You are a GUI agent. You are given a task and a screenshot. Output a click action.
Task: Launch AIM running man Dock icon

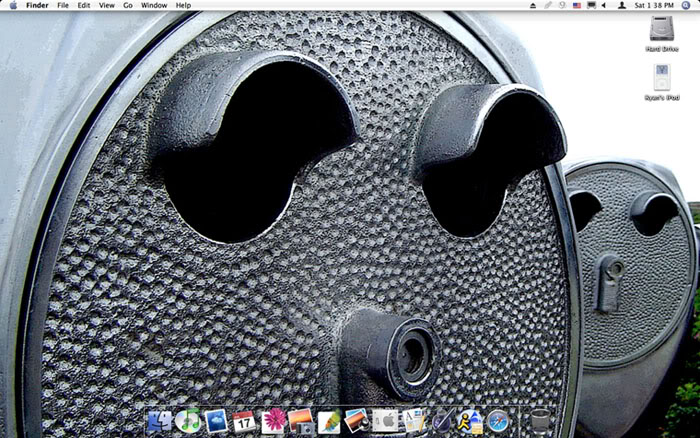click(470, 421)
